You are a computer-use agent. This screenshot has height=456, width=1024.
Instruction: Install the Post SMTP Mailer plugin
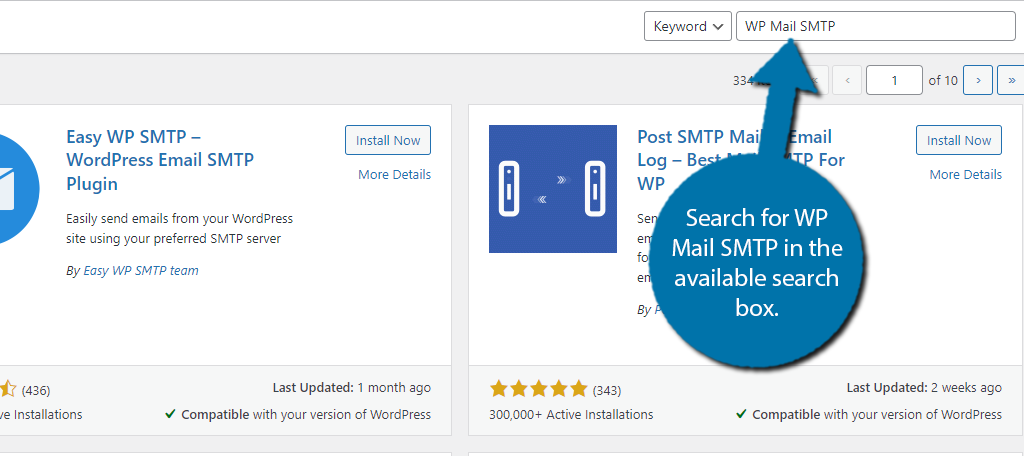958,141
